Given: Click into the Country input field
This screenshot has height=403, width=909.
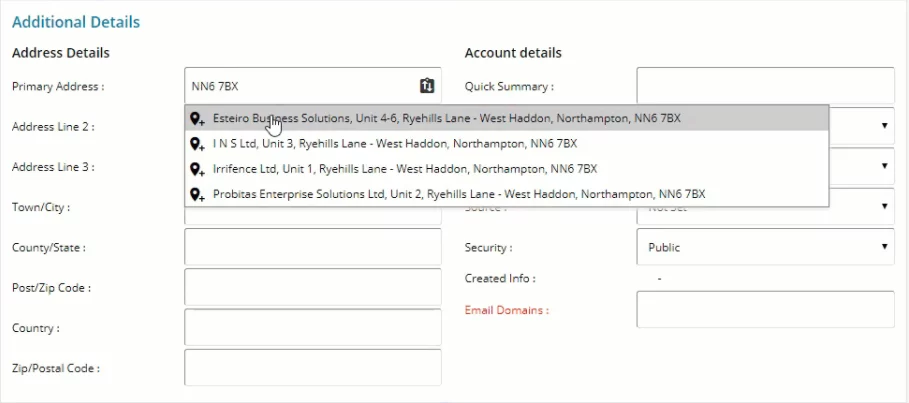Looking at the screenshot, I should pos(313,328).
